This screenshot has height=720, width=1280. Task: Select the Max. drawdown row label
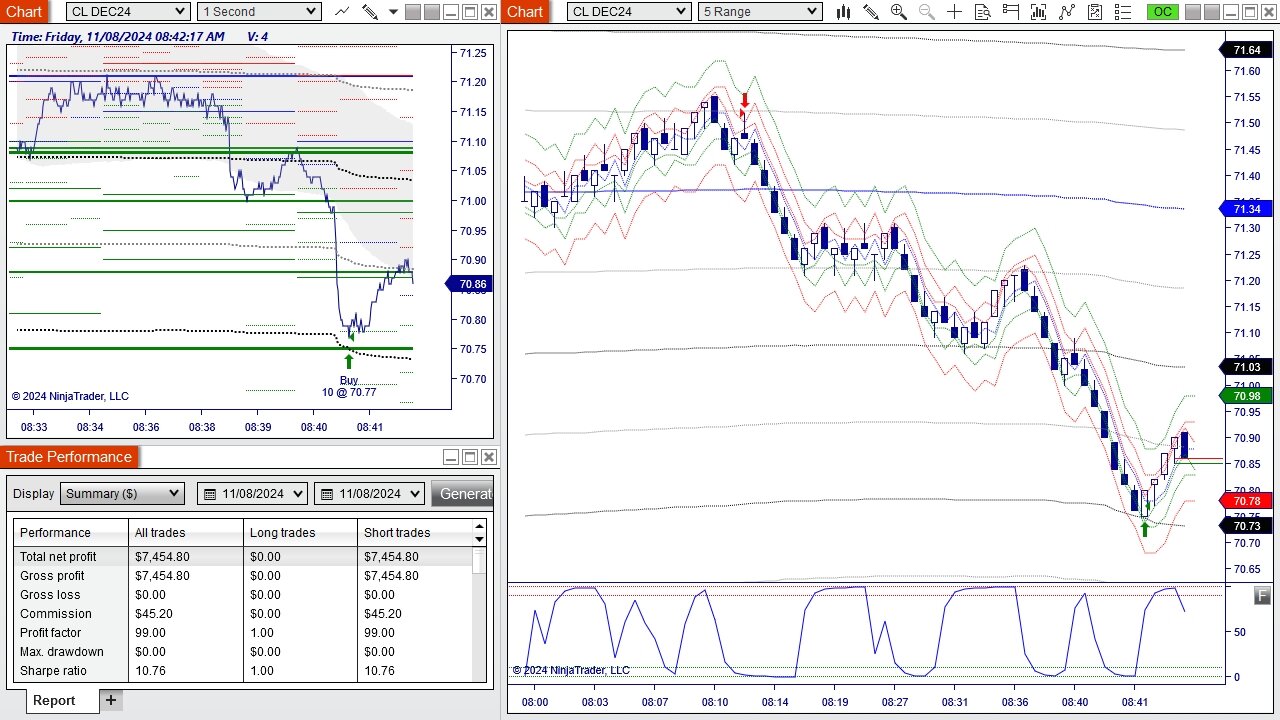[61, 651]
